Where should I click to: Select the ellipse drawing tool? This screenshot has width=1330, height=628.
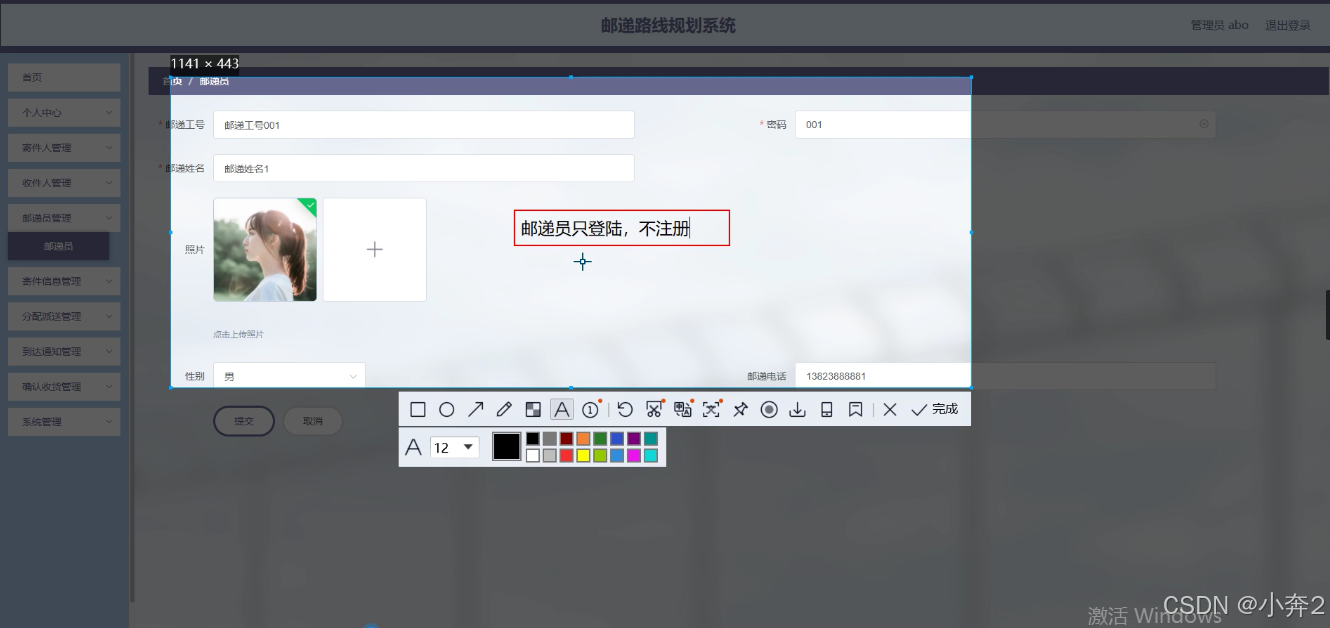(x=446, y=409)
